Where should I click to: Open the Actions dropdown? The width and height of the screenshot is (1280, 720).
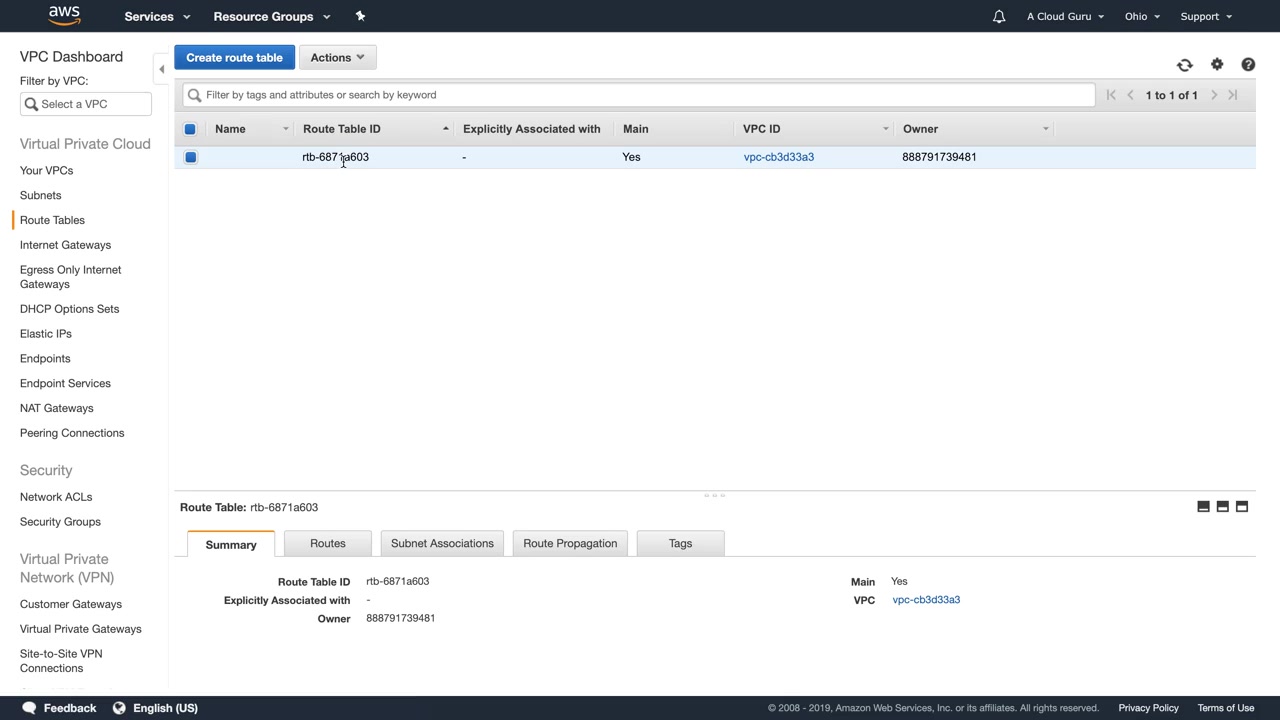point(338,57)
